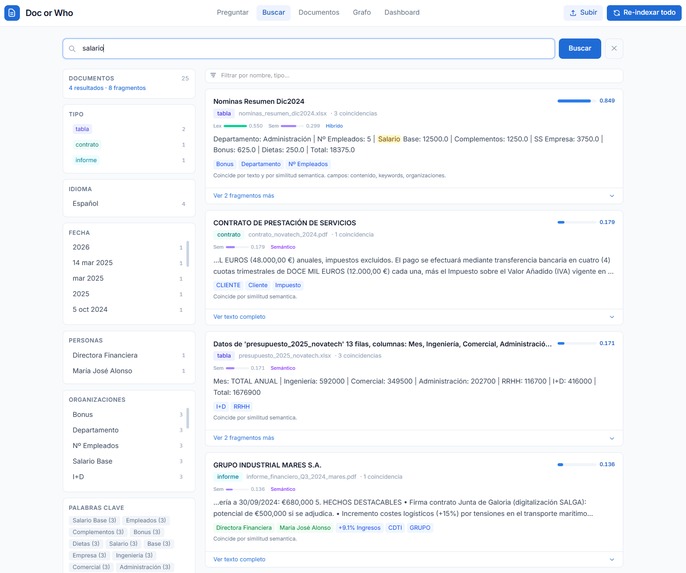Click refresh icon on Re-indexar todo
The width and height of the screenshot is (686, 573).
[x=616, y=13]
